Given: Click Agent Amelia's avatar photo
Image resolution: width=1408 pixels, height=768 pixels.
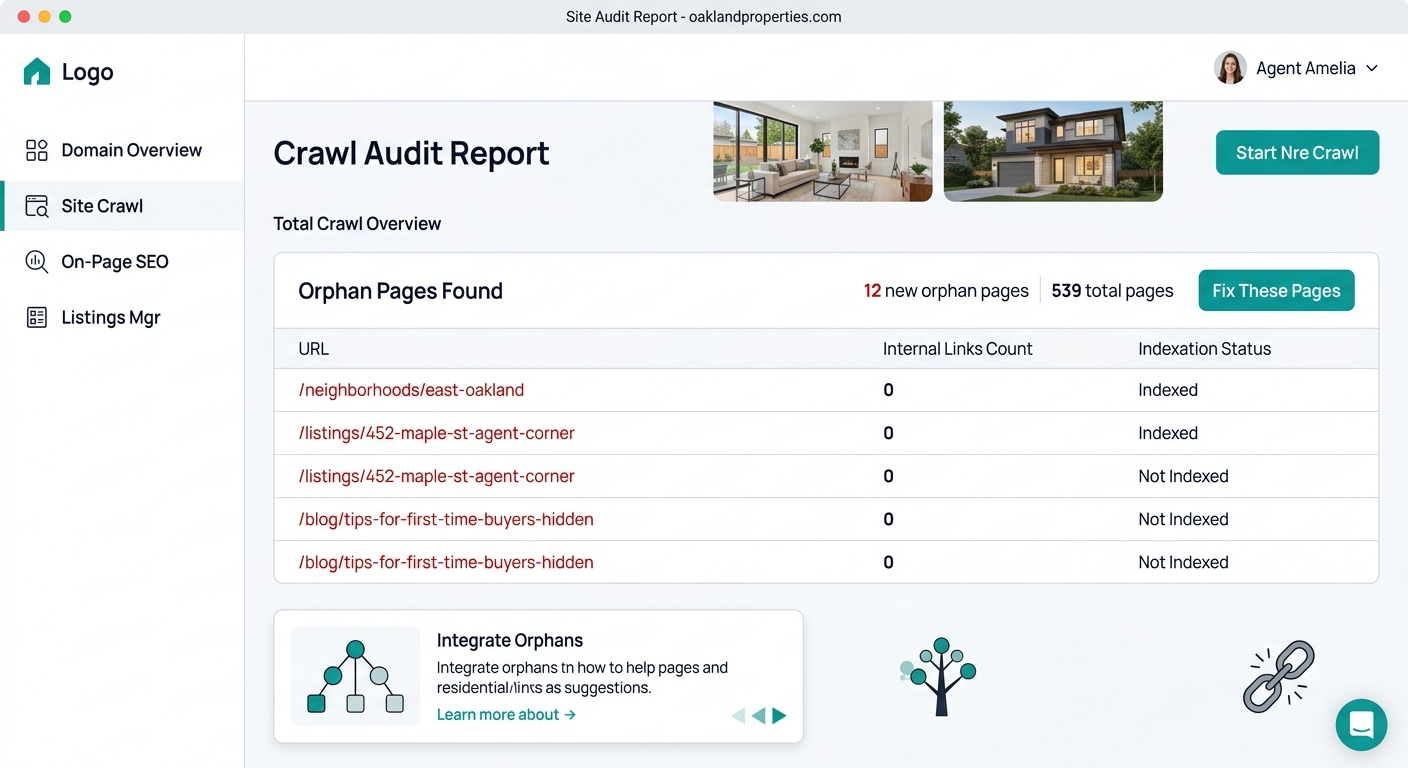Looking at the screenshot, I should 1230,68.
